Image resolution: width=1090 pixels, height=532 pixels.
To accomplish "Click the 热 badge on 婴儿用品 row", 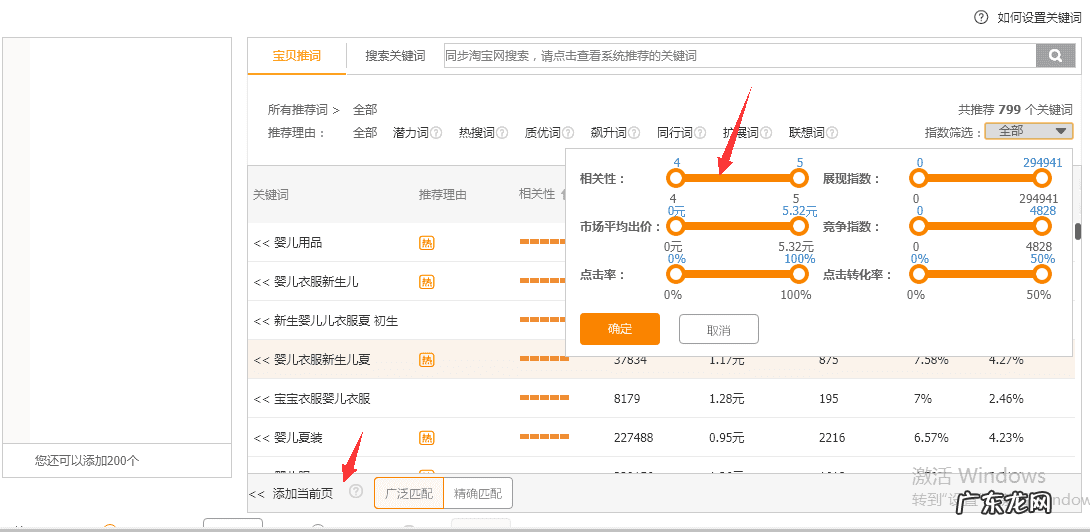I will pos(427,243).
